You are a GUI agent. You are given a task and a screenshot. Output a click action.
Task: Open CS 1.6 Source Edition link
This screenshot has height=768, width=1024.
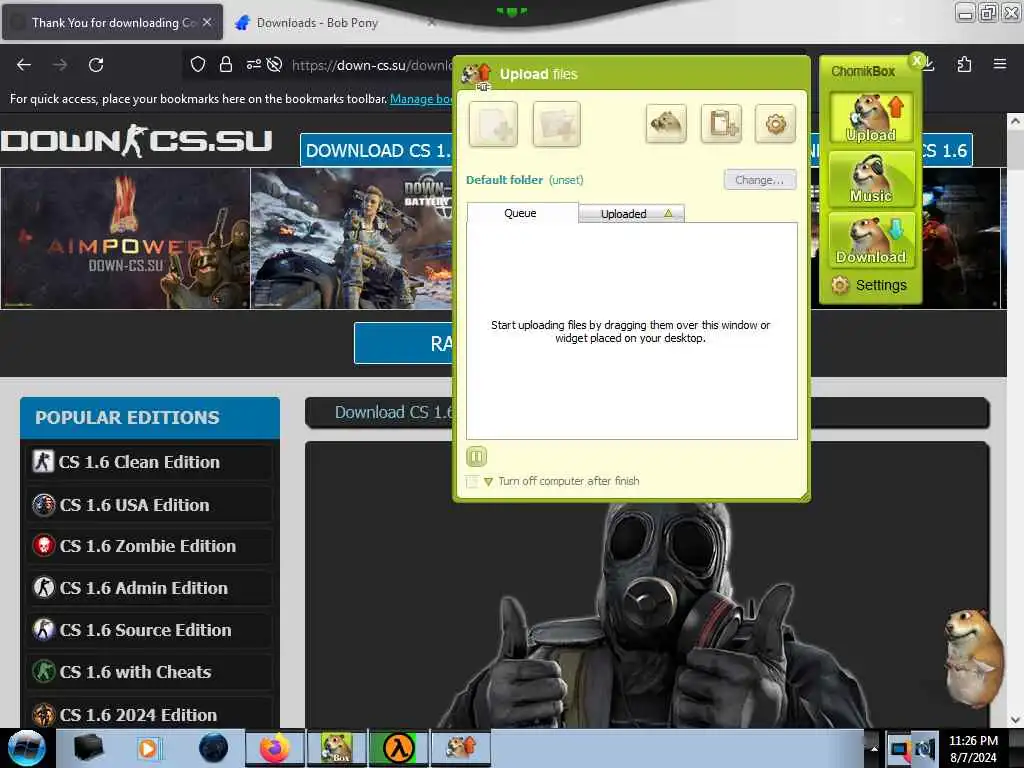point(150,630)
